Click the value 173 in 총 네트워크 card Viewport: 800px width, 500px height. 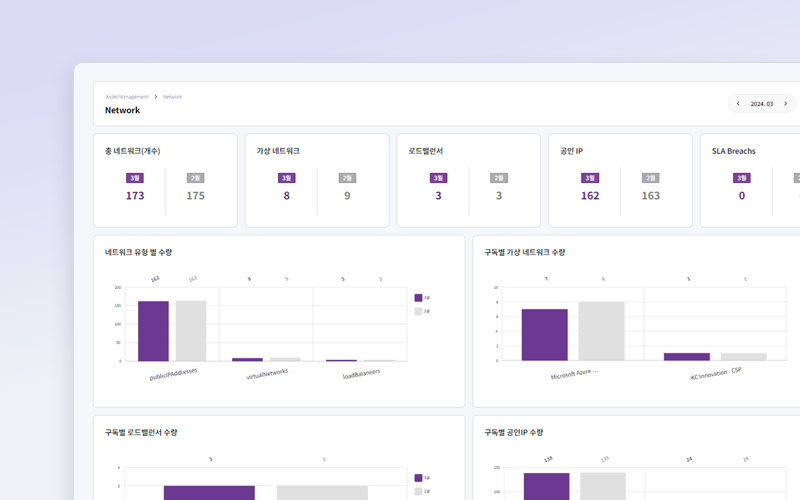[135, 195]
